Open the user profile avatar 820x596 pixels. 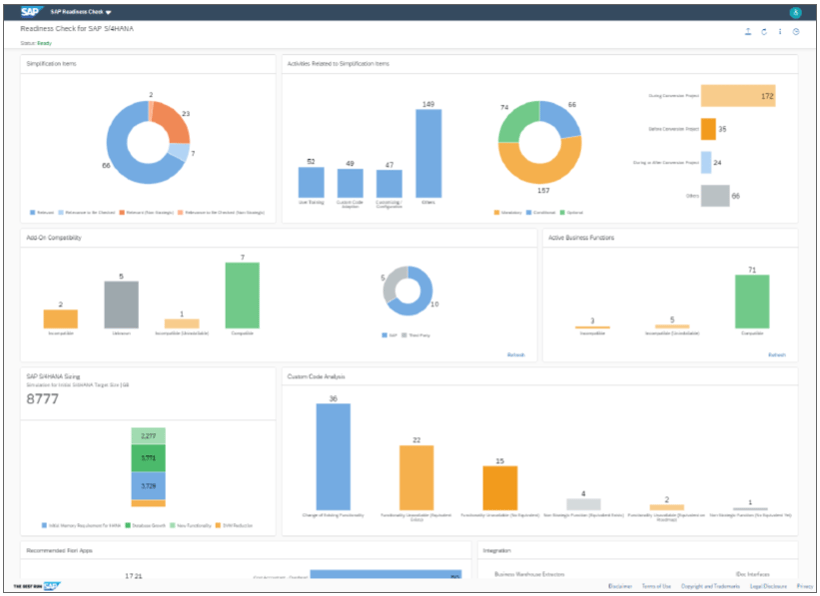pos(795,13)
